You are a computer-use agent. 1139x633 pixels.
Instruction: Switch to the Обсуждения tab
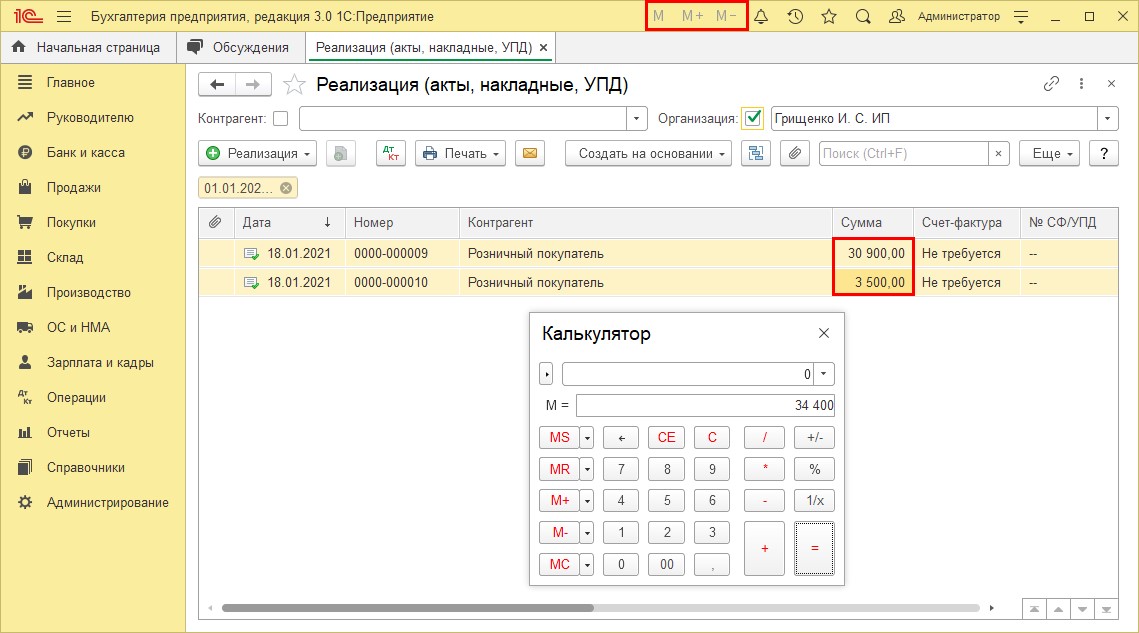pos(240,47)
